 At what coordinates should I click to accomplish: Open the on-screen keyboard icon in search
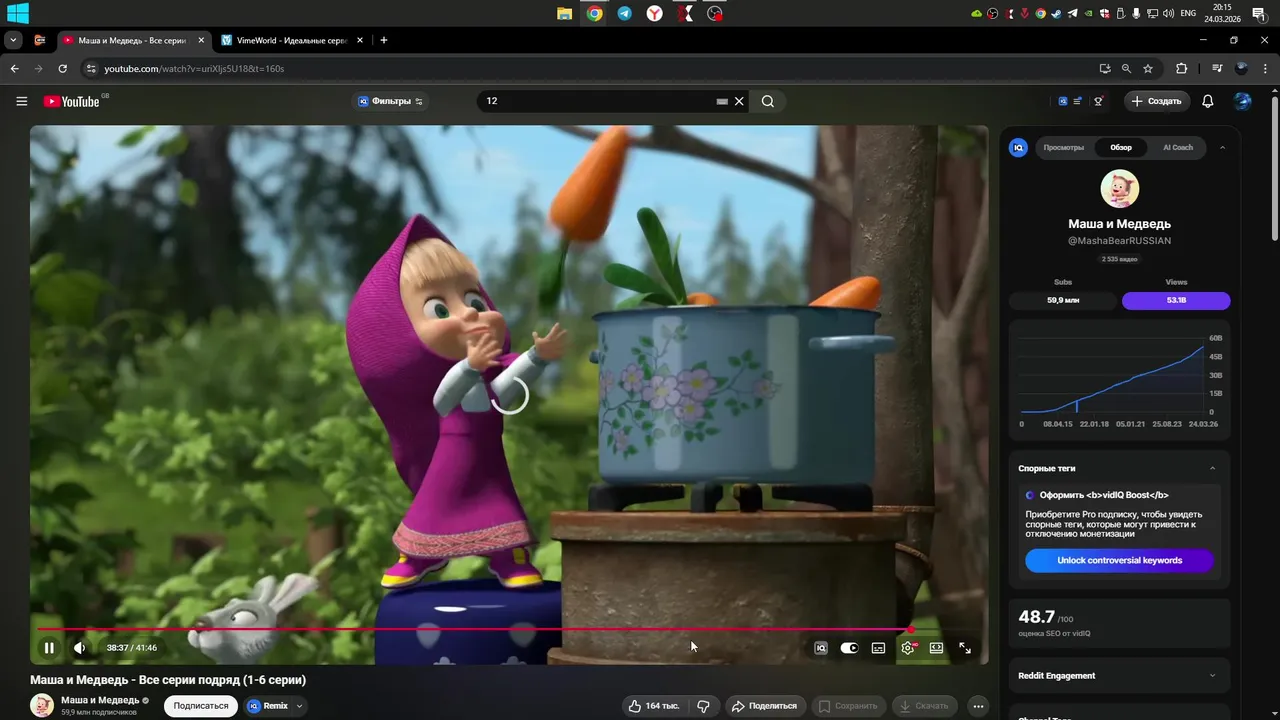(x=722, y=101)
